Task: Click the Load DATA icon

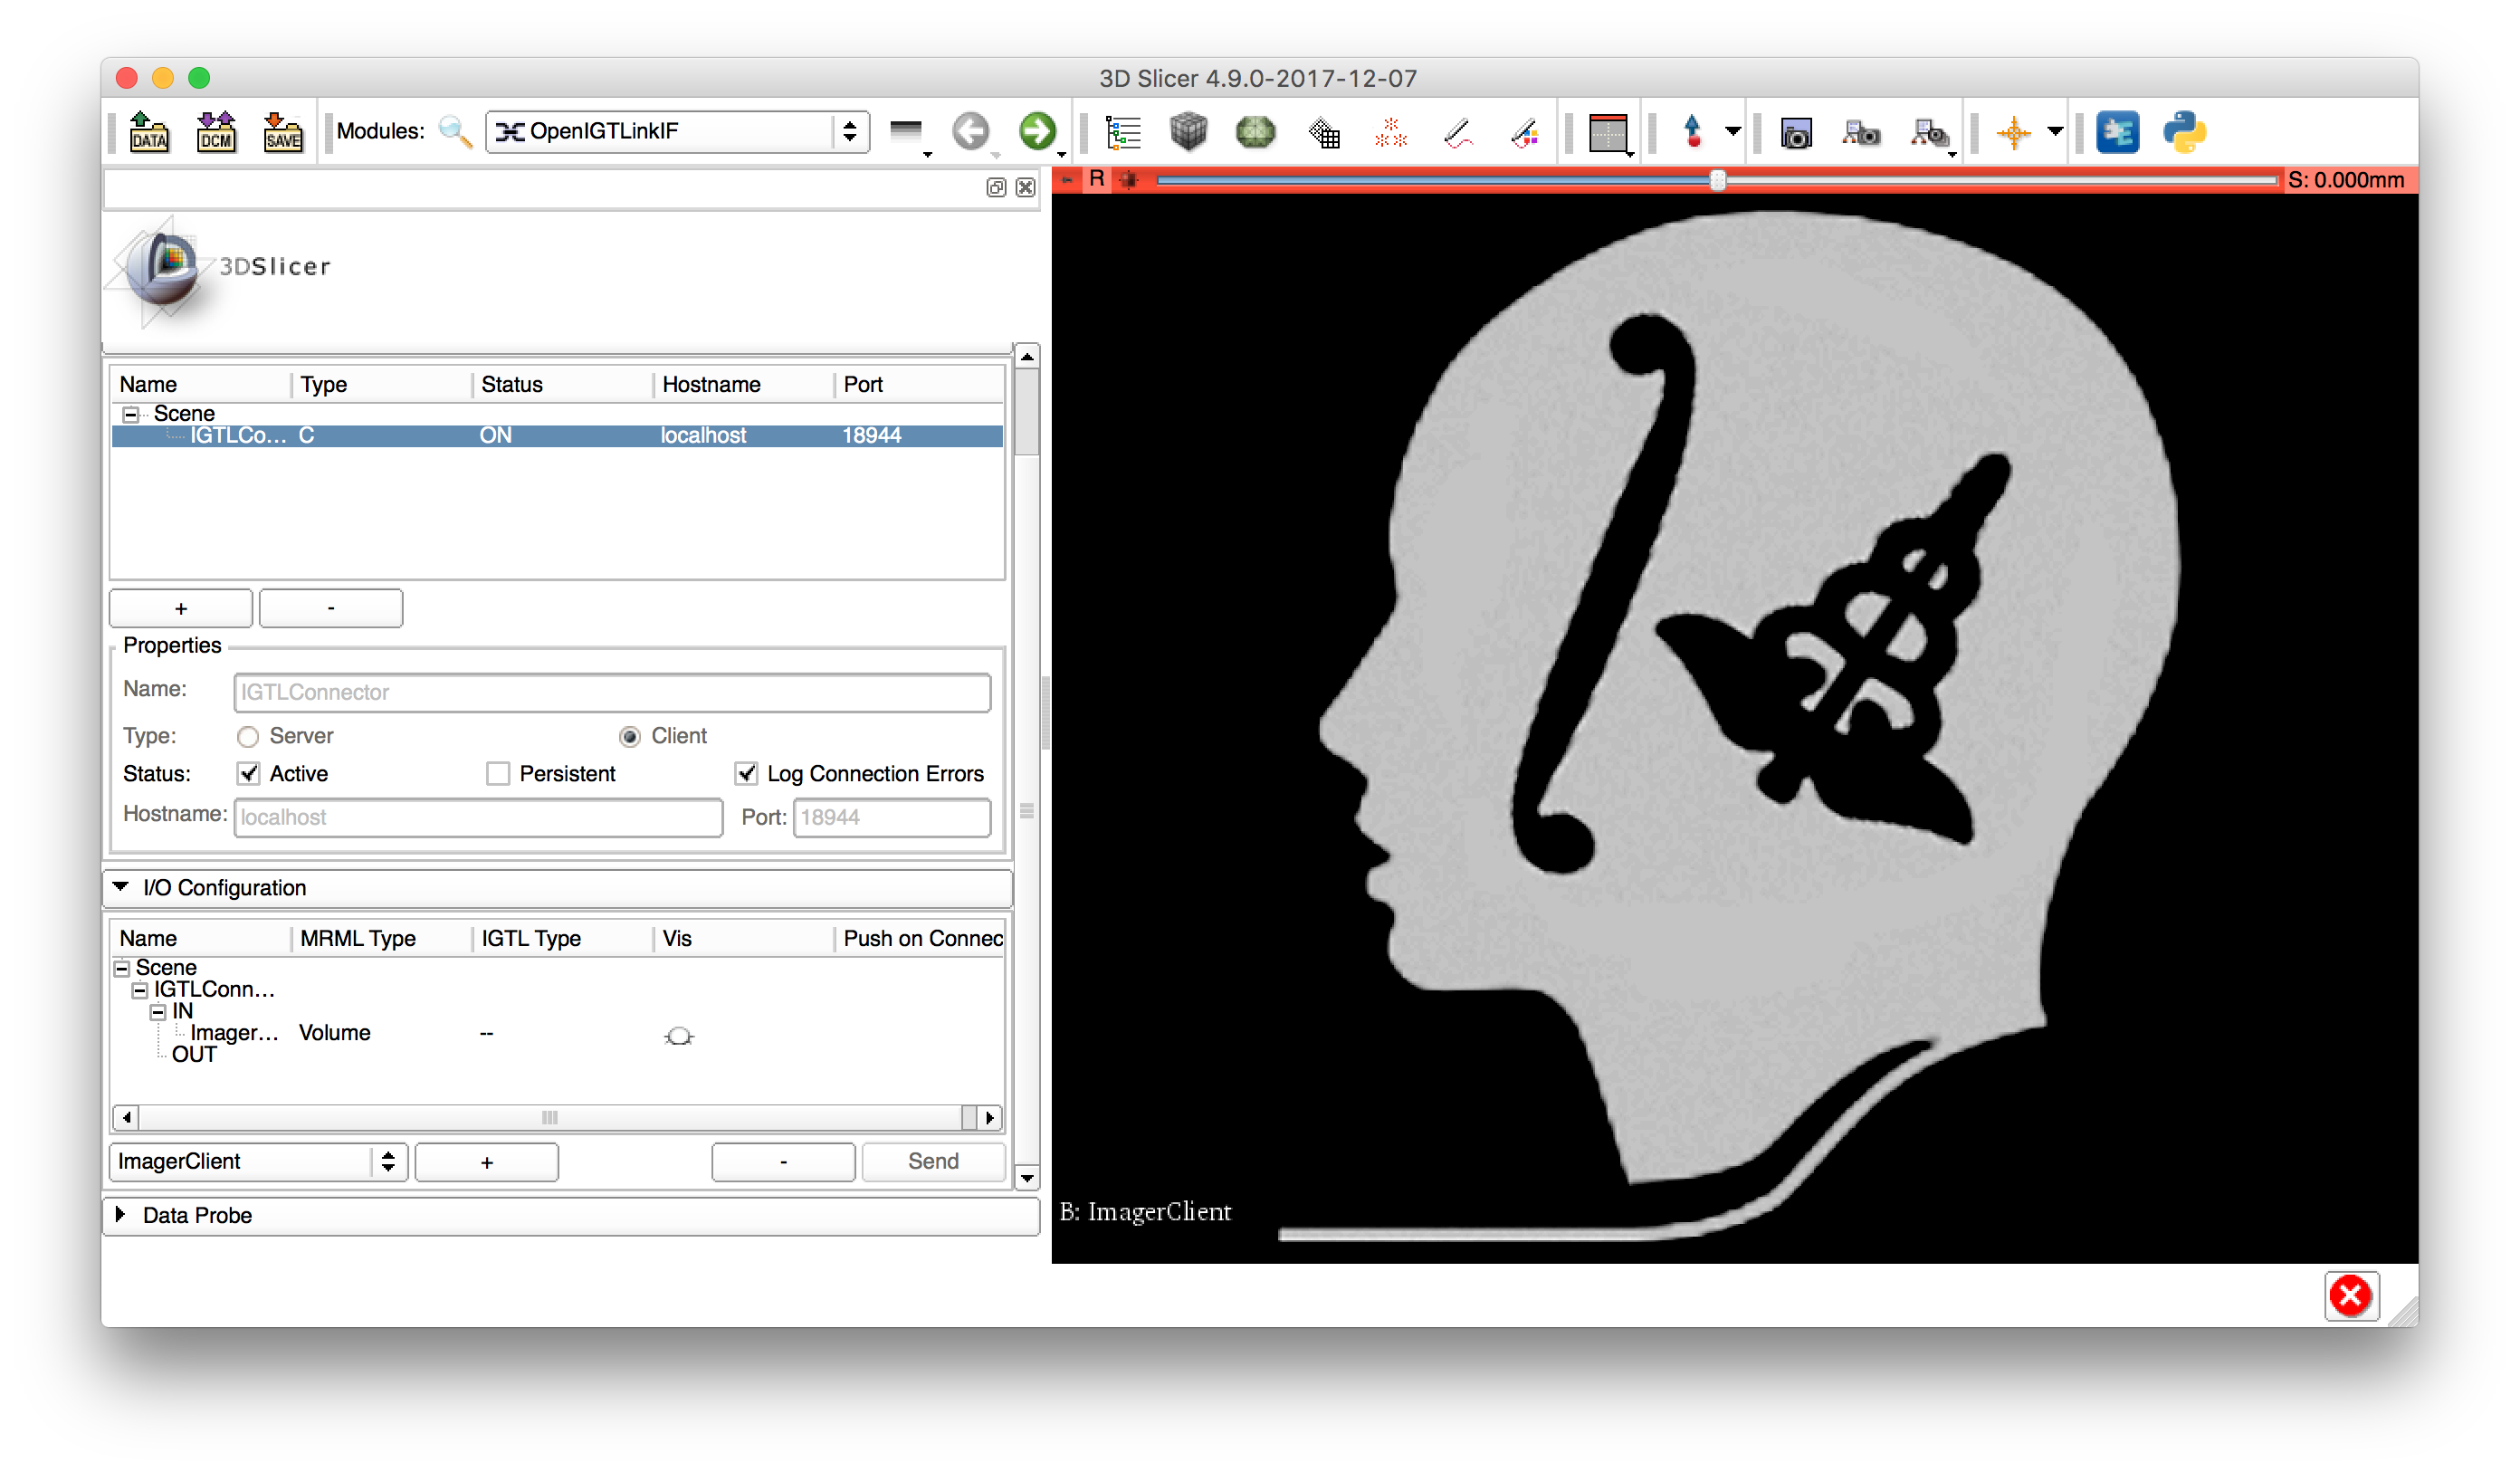Action: pyautogui.click(x=149, y=132)
